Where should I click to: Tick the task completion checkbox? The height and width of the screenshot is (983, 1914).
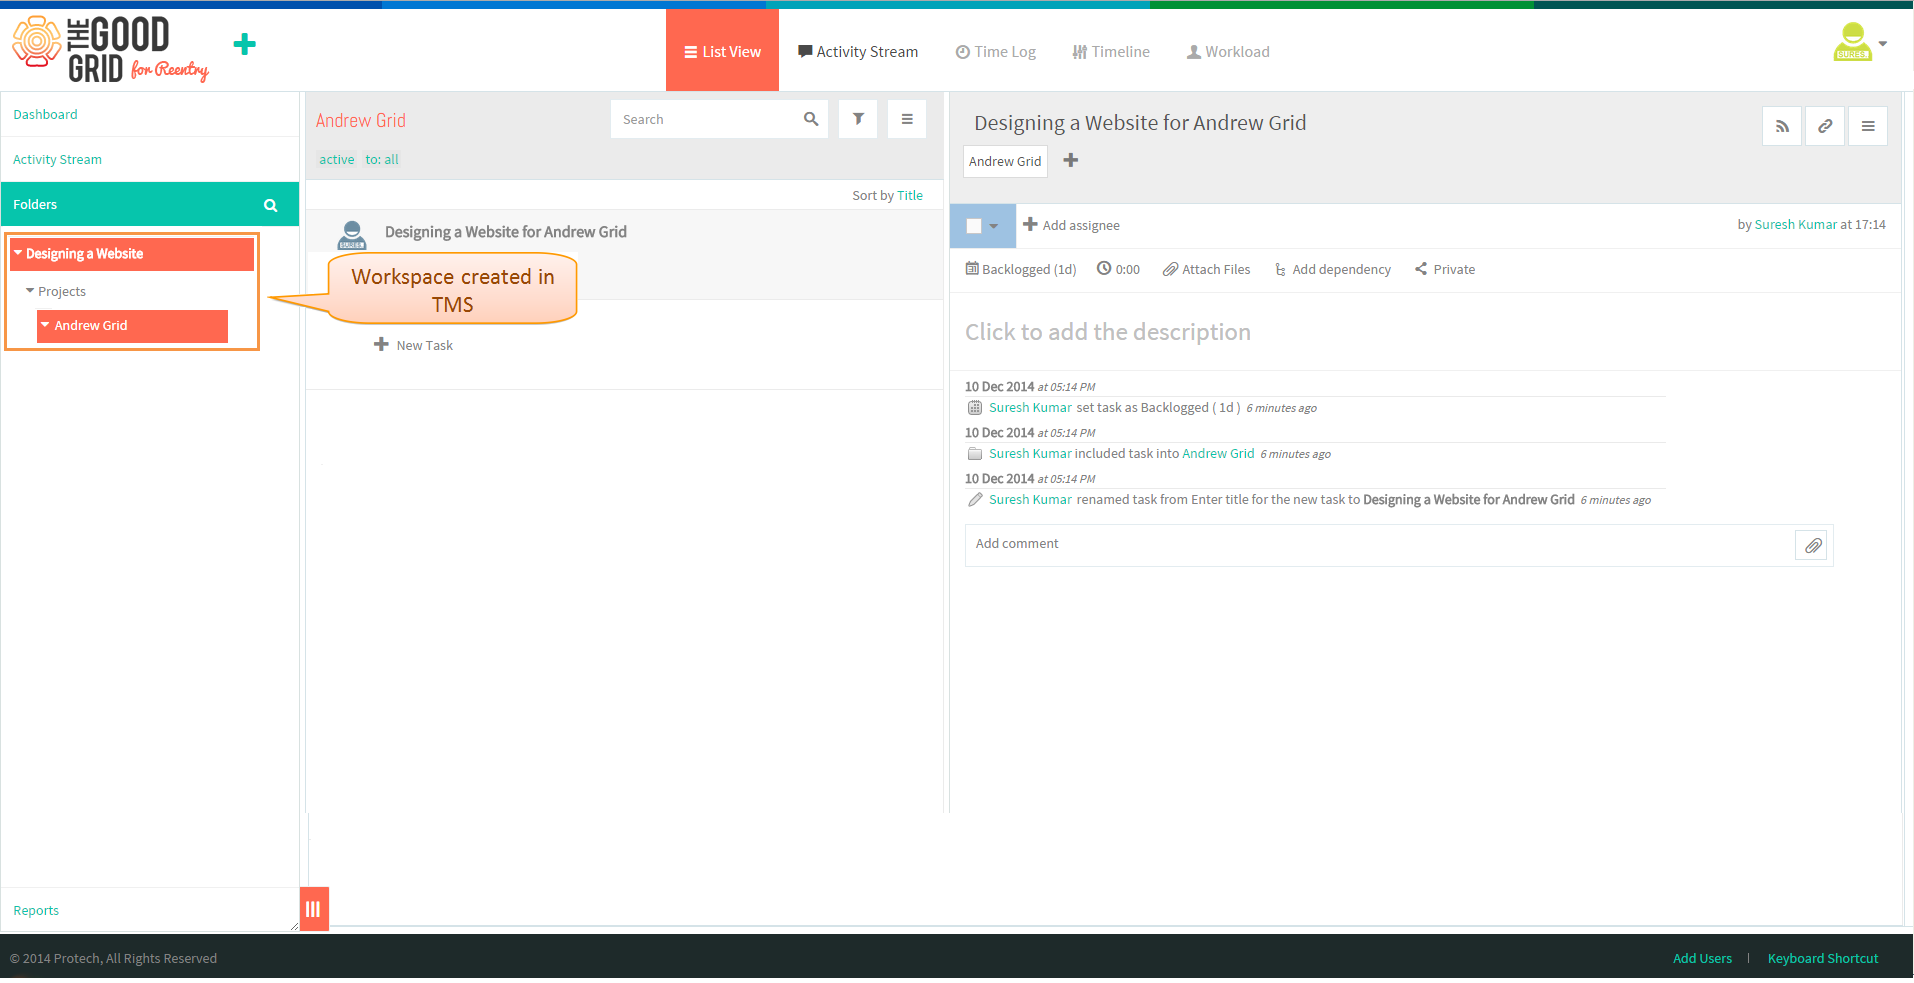click(x=973, y=226)
